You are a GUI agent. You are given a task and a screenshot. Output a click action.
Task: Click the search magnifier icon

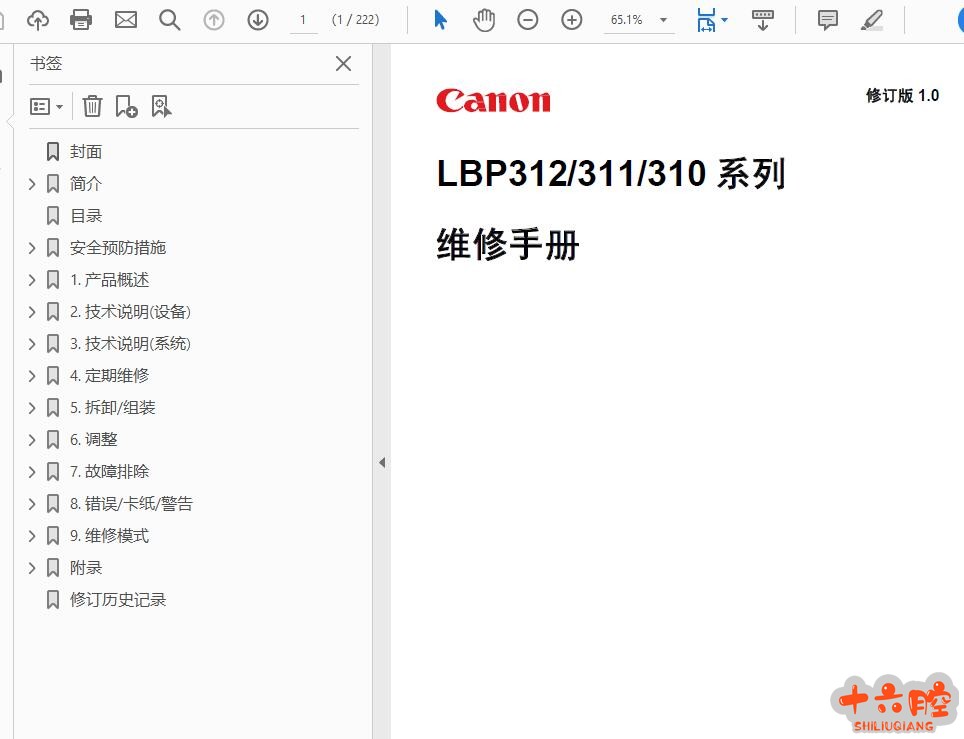(x=170, y=19)
